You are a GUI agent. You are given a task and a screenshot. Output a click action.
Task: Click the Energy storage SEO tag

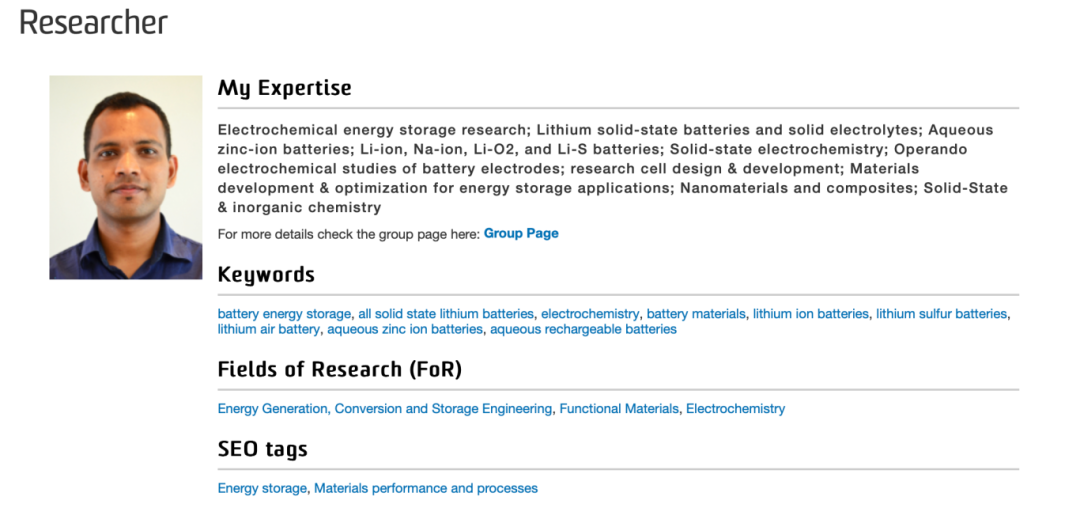(x=262, y=489)
